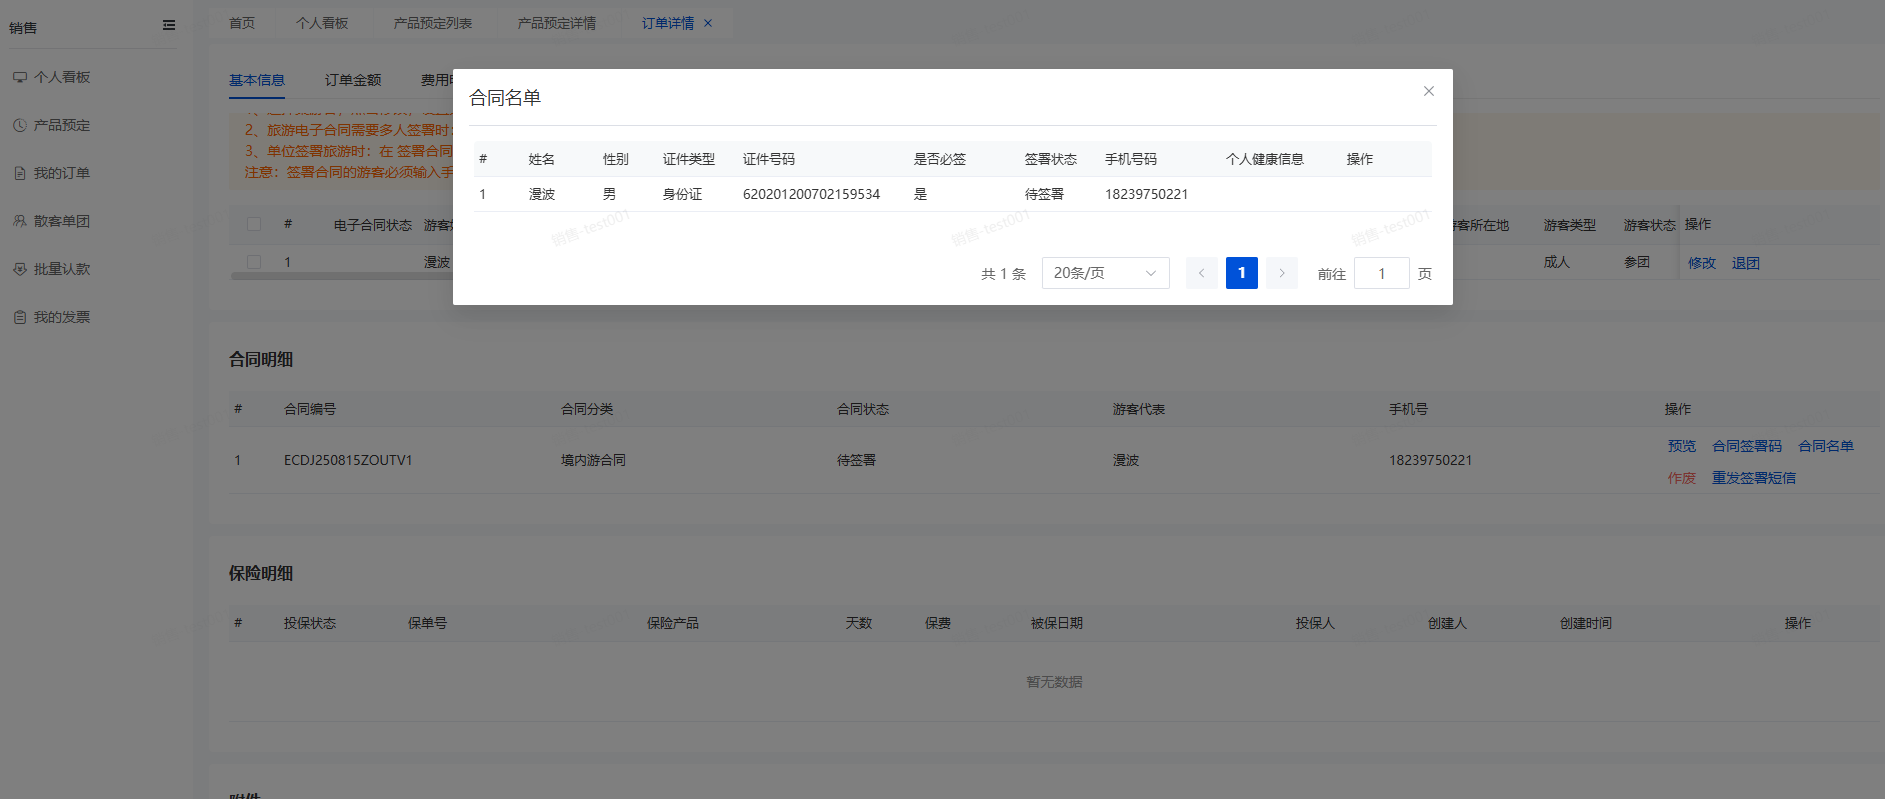Click the 散客单团 people icon in sidebar
Viewport: 1885px width, 799px height.
(20, 221)
